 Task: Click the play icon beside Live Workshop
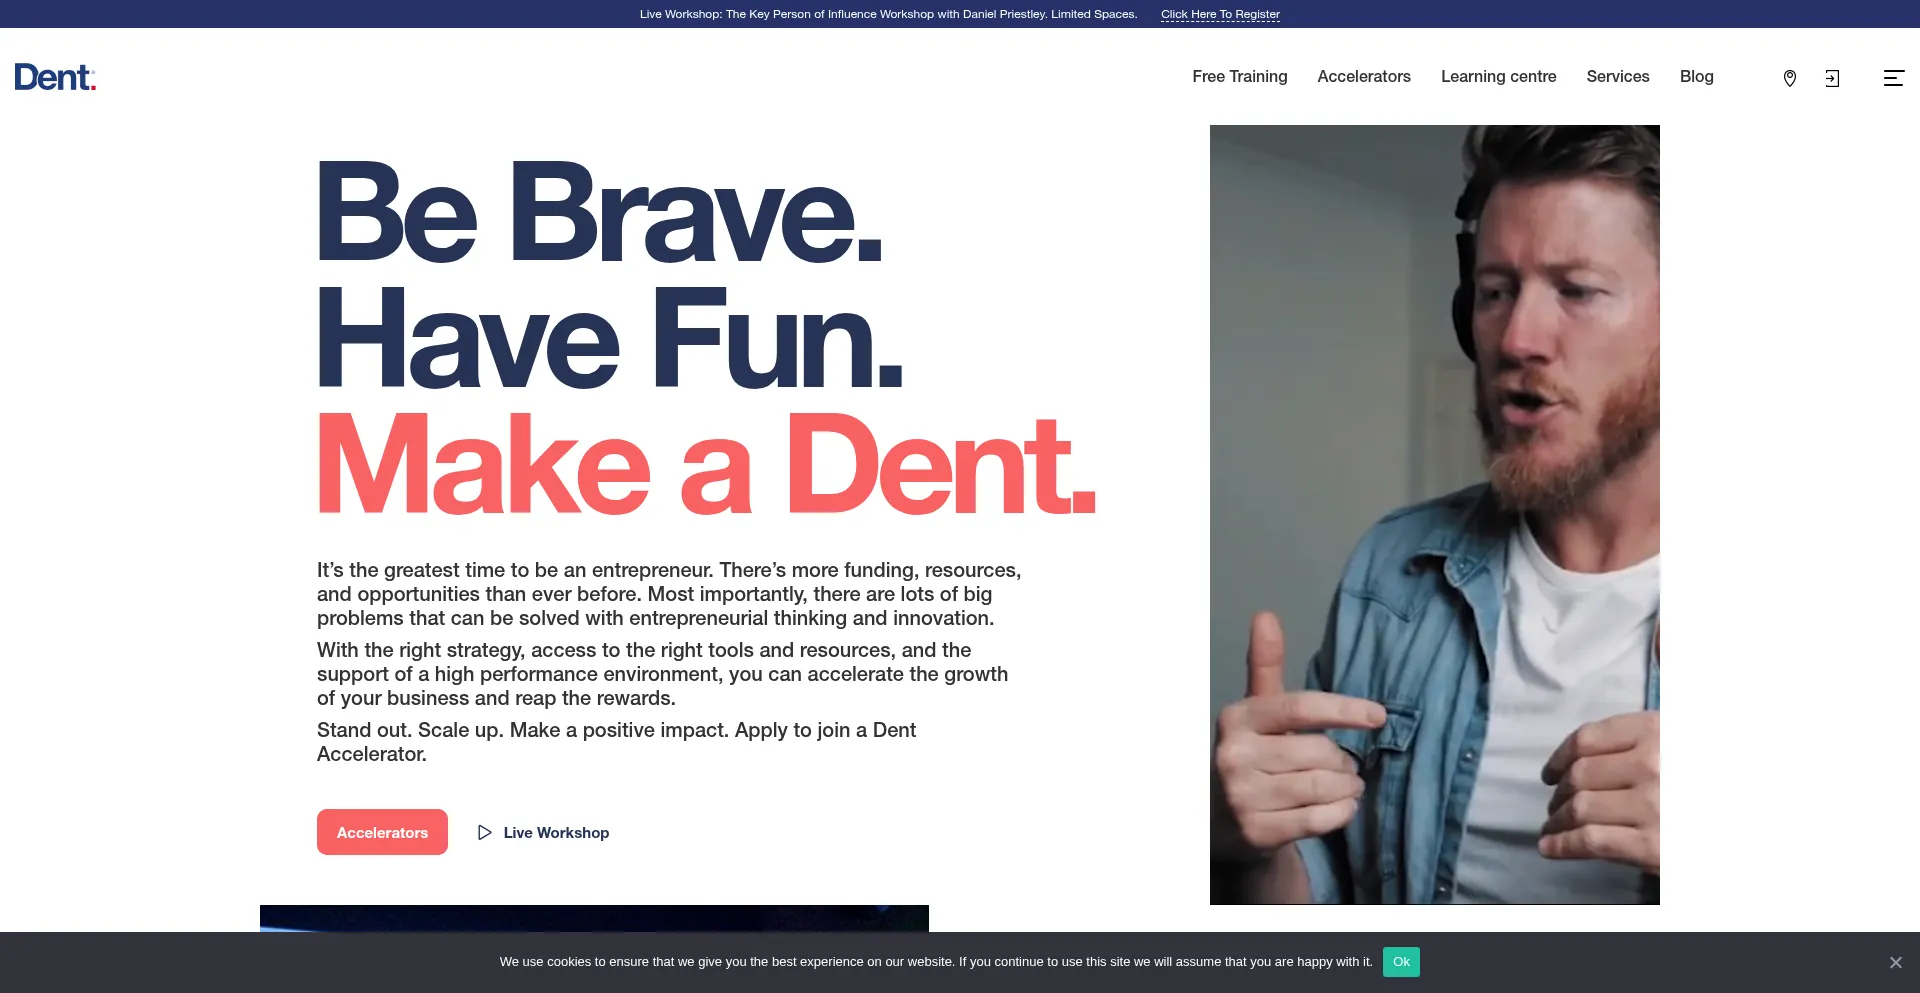pos(485,832)
